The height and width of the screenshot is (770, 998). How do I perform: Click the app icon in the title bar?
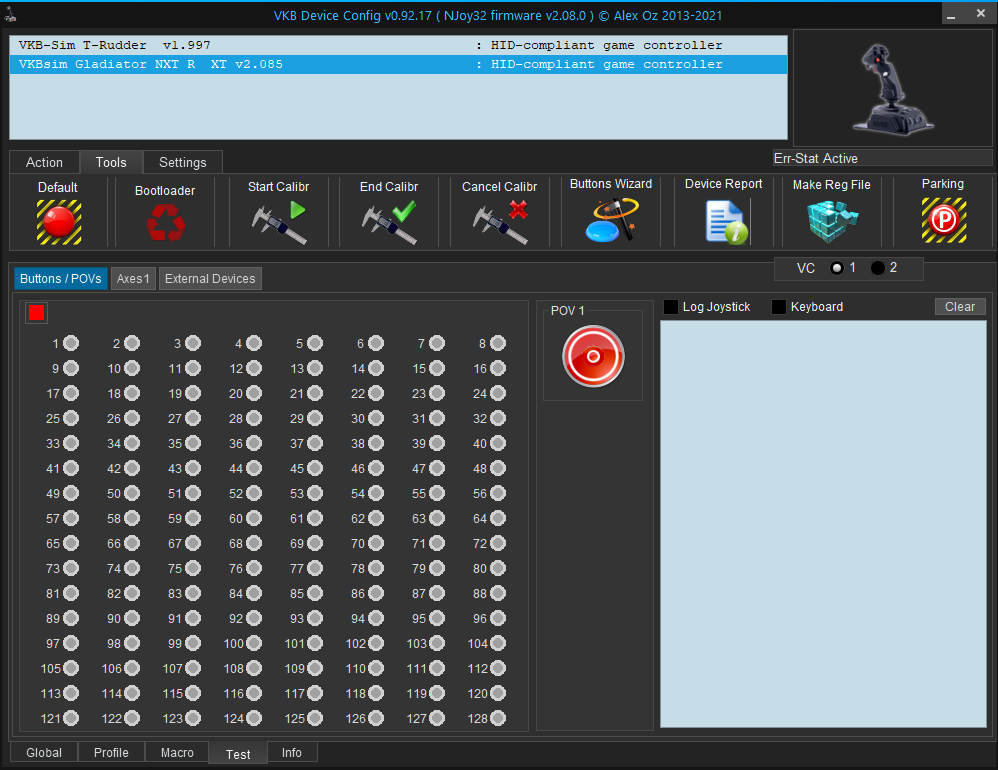[x=10, y=15]
